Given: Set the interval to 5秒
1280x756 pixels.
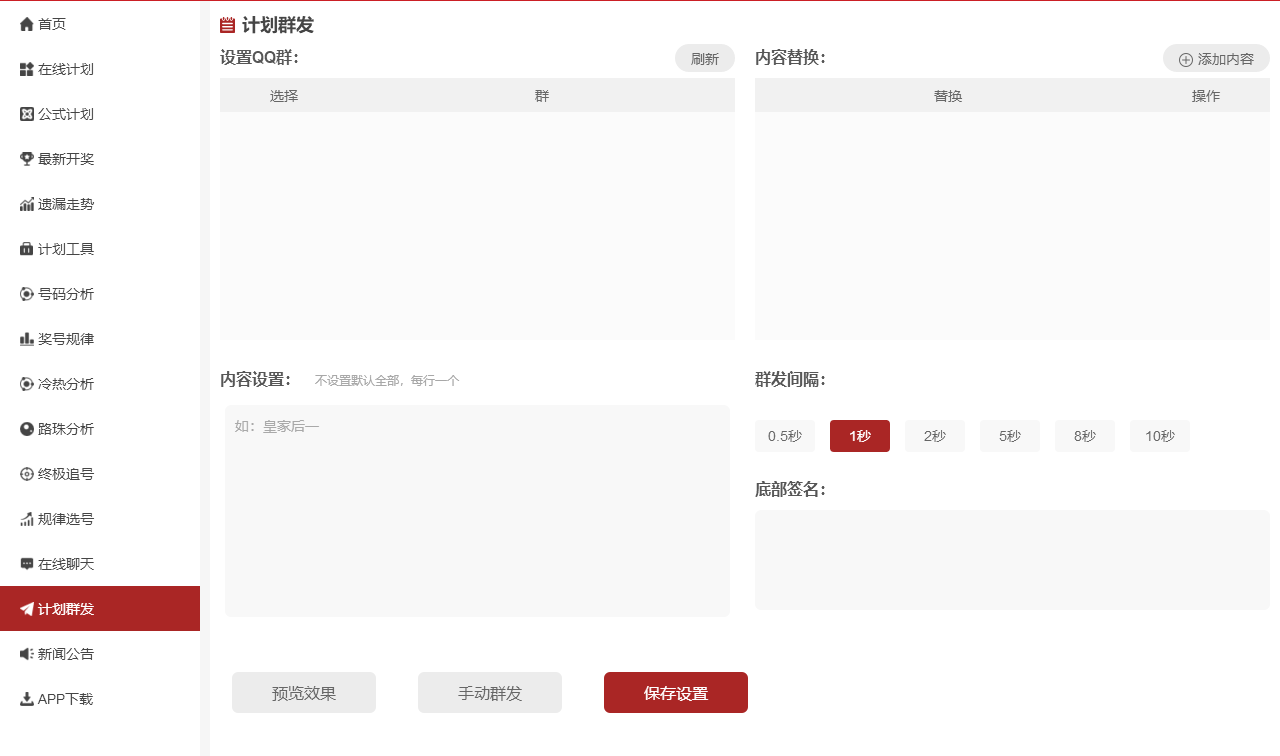Looking at the screenshot, I should [x=1010, y=436].
